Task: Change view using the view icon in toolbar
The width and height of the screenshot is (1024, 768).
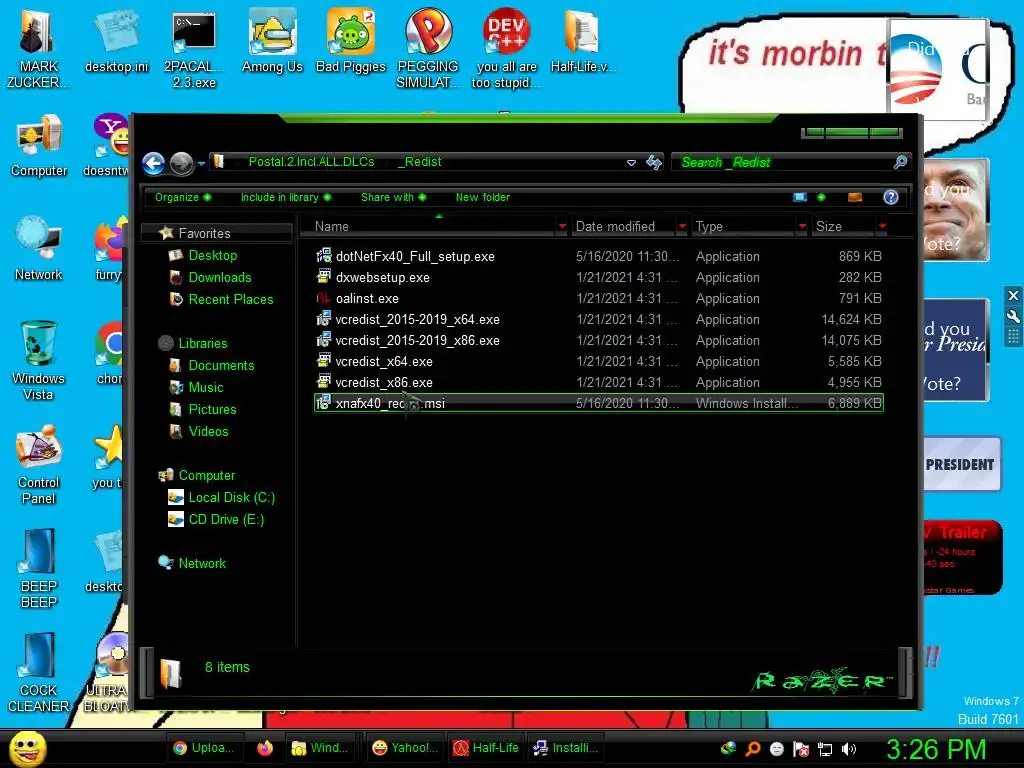Action: (800, 197)
